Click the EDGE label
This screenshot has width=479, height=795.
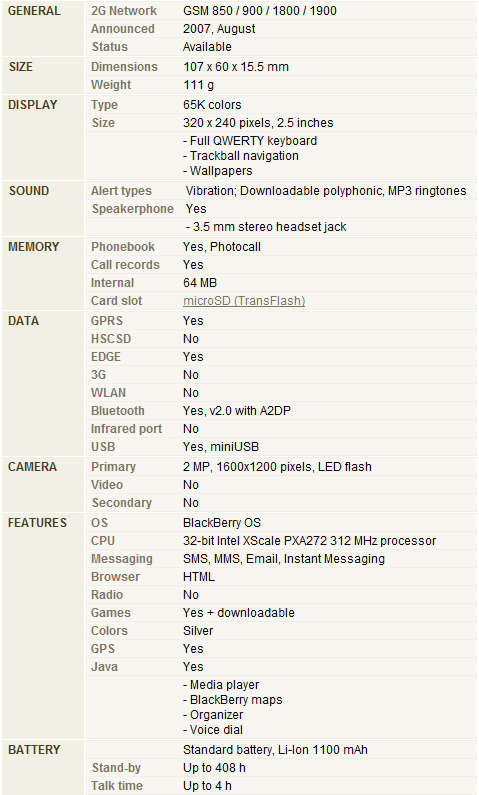[106, 357]
